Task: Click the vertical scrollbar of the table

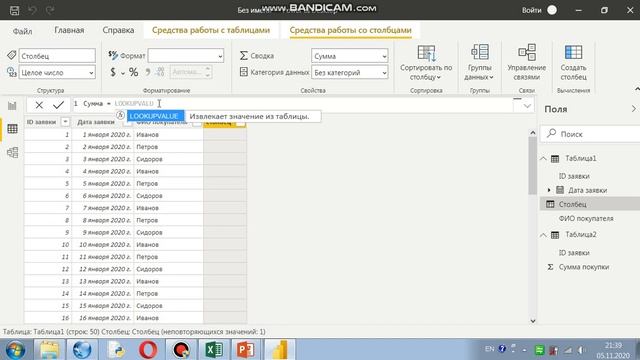Action: (533, 166)
